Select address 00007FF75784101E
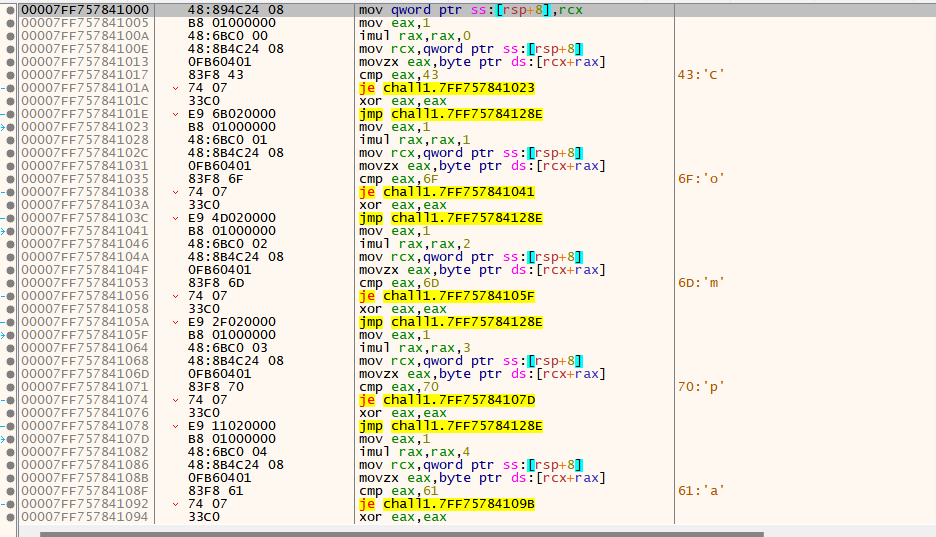The width and height of the screenshot is (936, 537). point(85,114)
